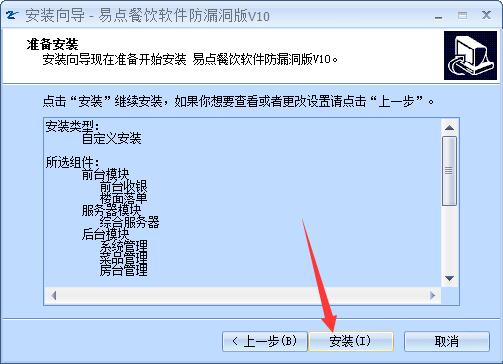Click the computer setup graphic in header
503x364 pixels.
pyautogui.click(x=470, y=55)
